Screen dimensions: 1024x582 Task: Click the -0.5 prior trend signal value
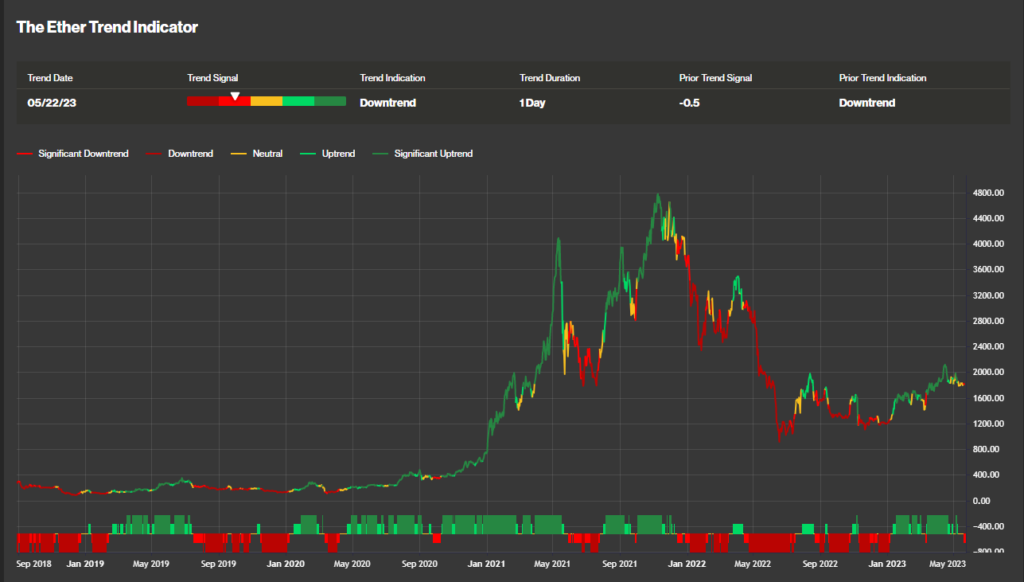(x=690, y=103)
